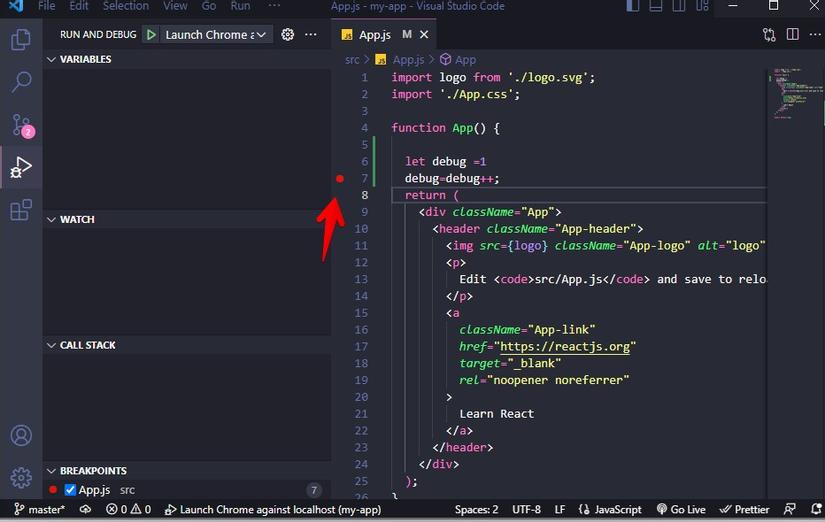Open the Extensions view icon
The image size is (825, 522).
pyautogui.click(x=20, y=210)
